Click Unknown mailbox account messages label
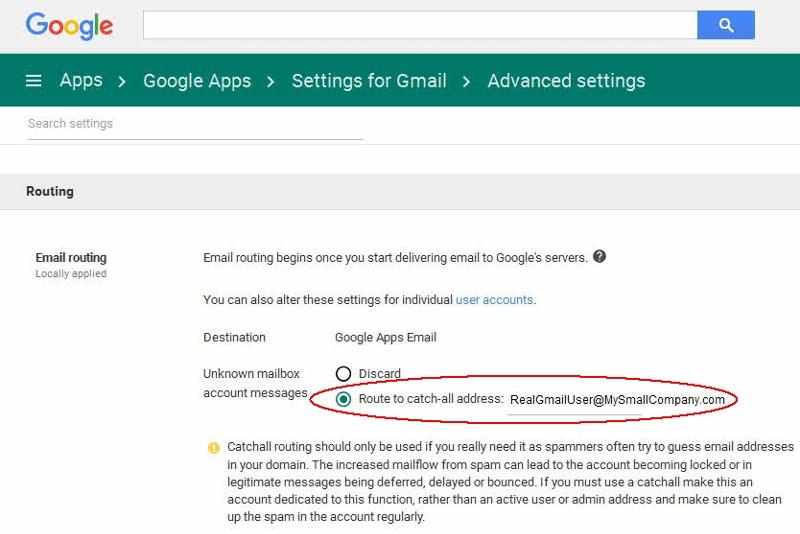 (x=255, y=384)
